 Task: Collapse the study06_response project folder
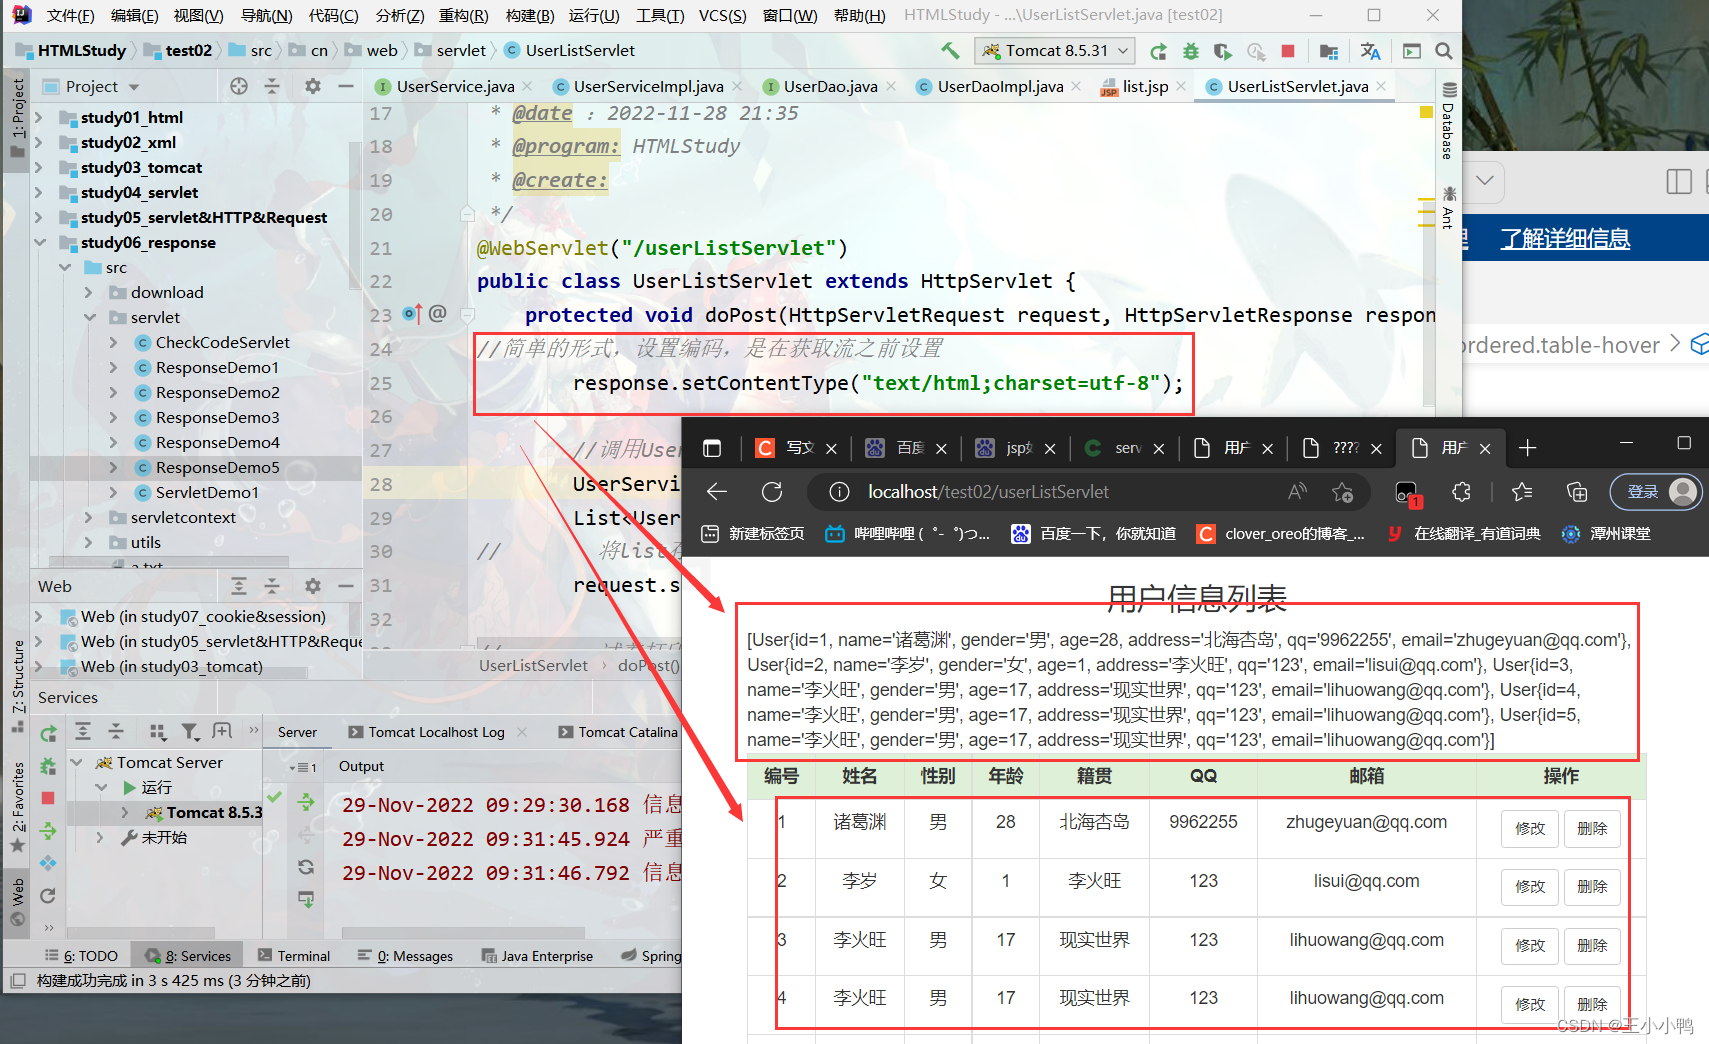(x=40, y=243)
